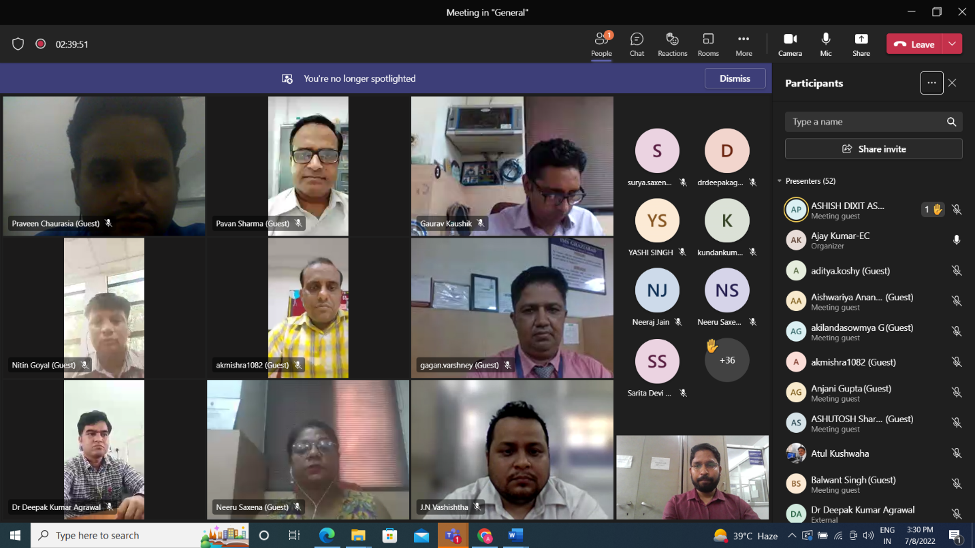Open breakout Rooms
The width and height of the screenshot is (977, 550).
point(708,43)
